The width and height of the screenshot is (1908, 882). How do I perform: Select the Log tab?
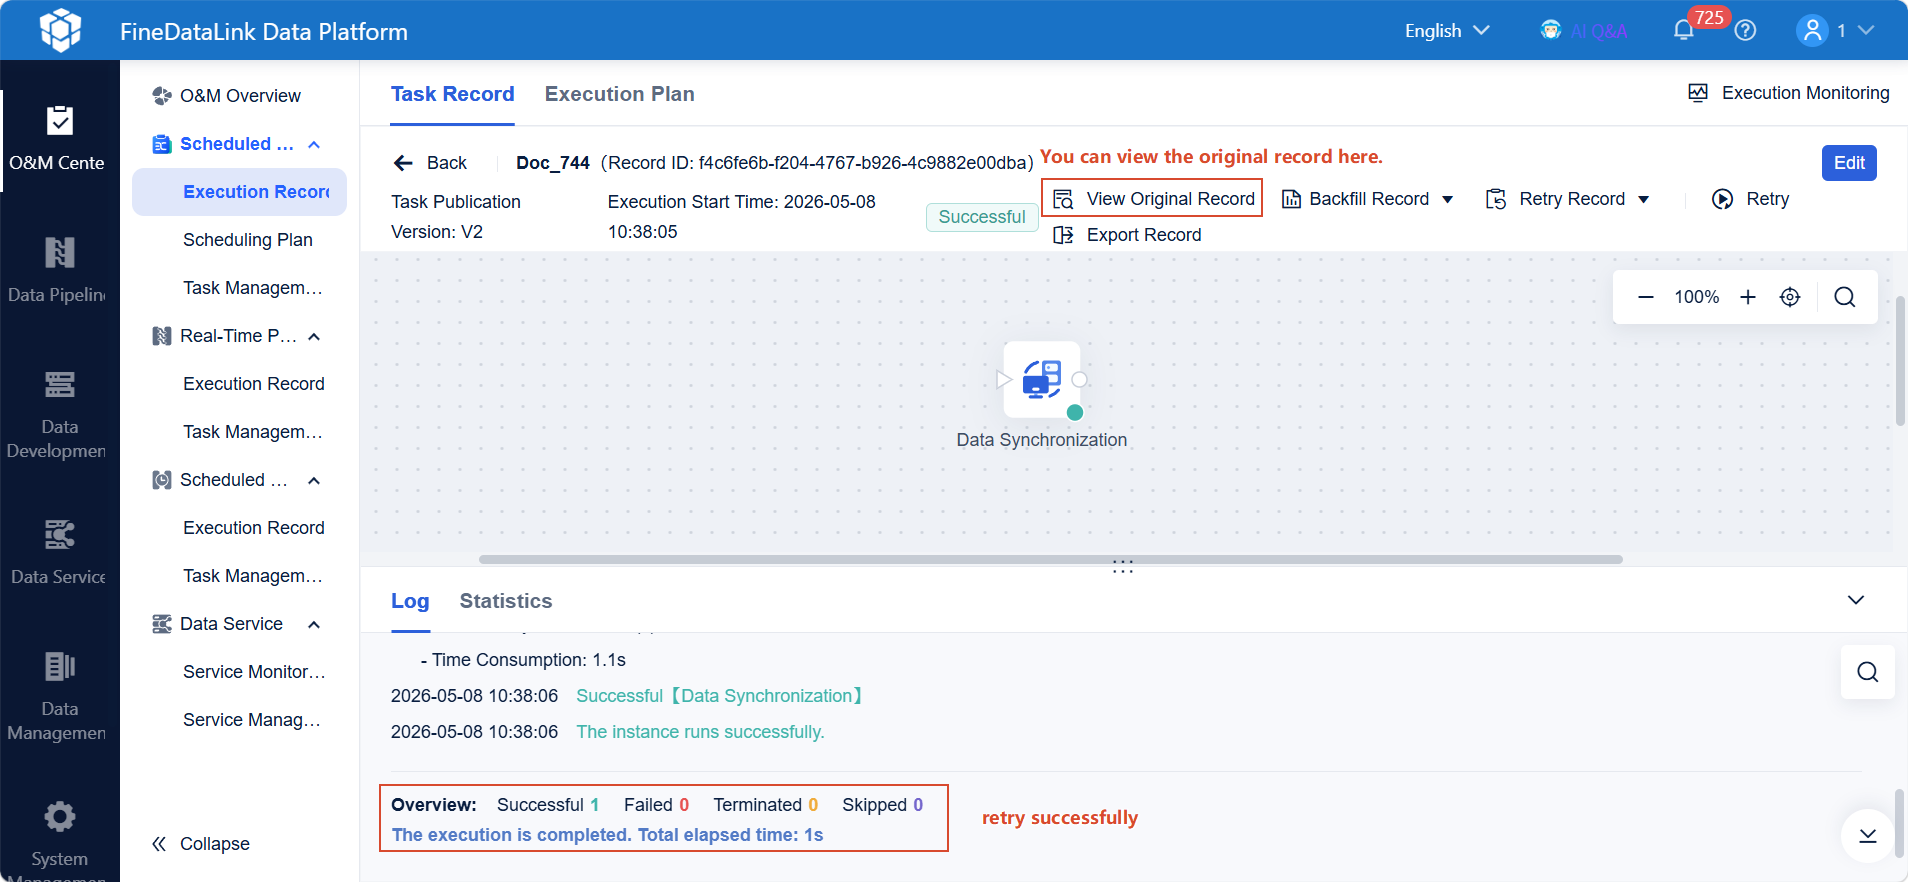point(410,601)
